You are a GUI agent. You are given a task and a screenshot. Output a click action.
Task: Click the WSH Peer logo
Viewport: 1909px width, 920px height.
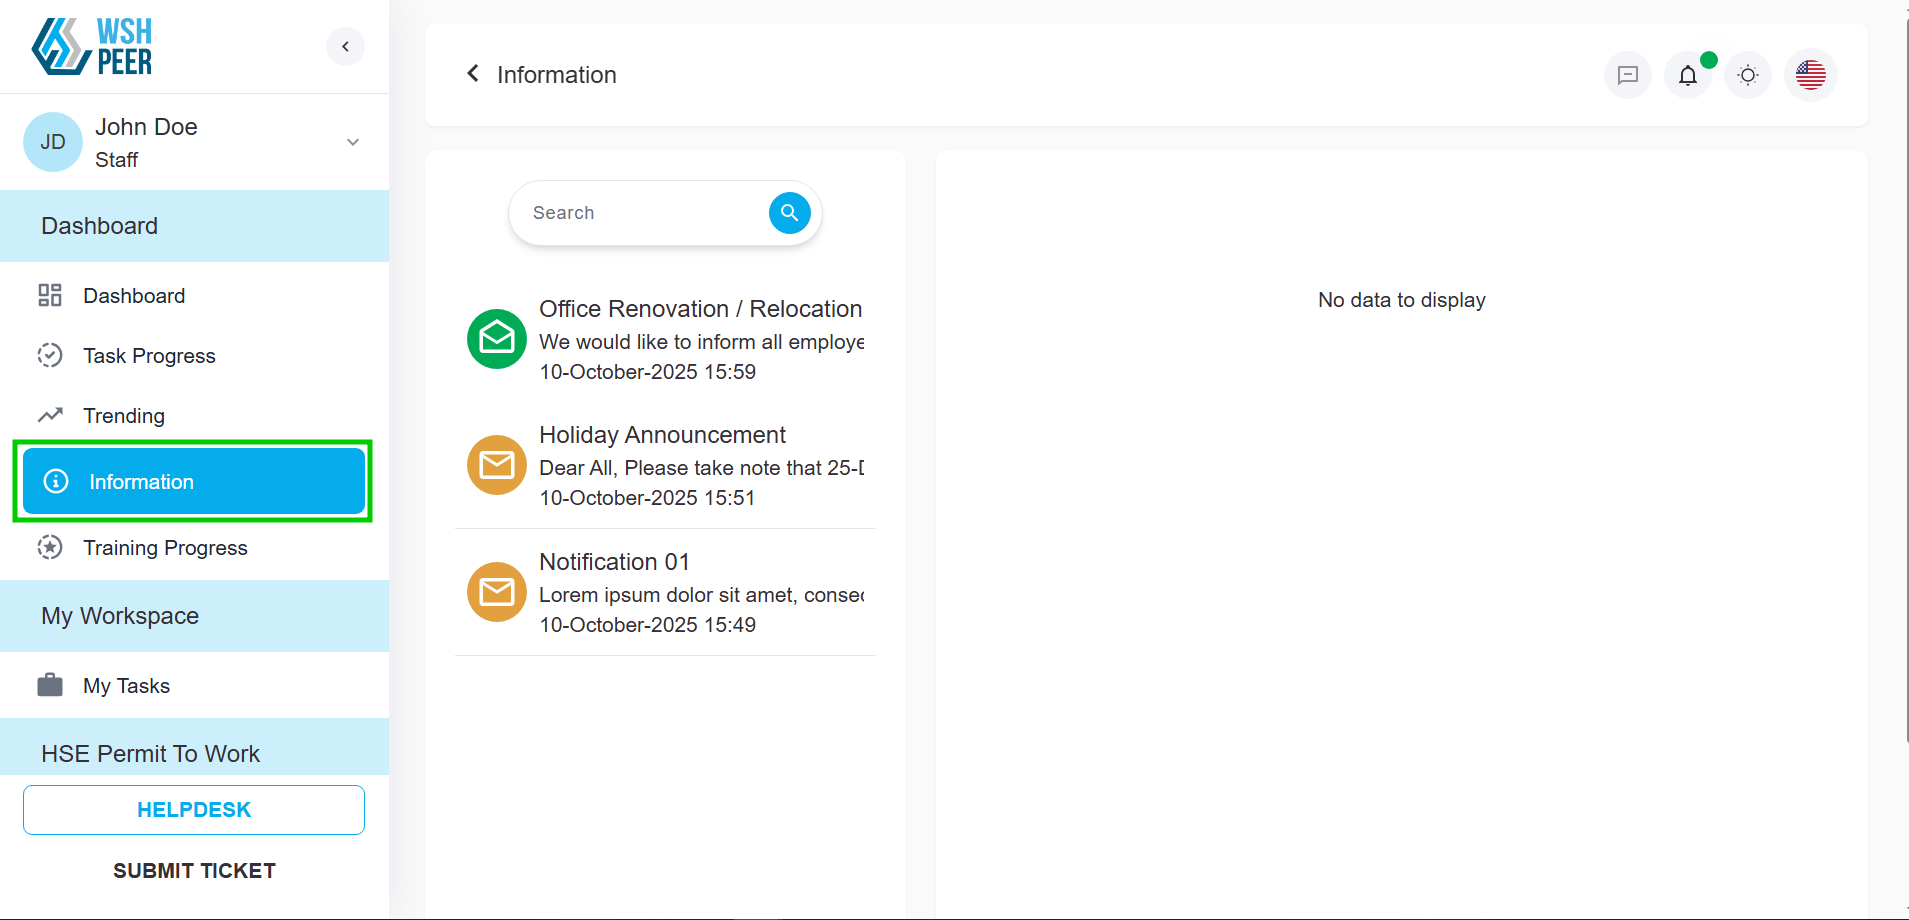[x=92, y=46]
